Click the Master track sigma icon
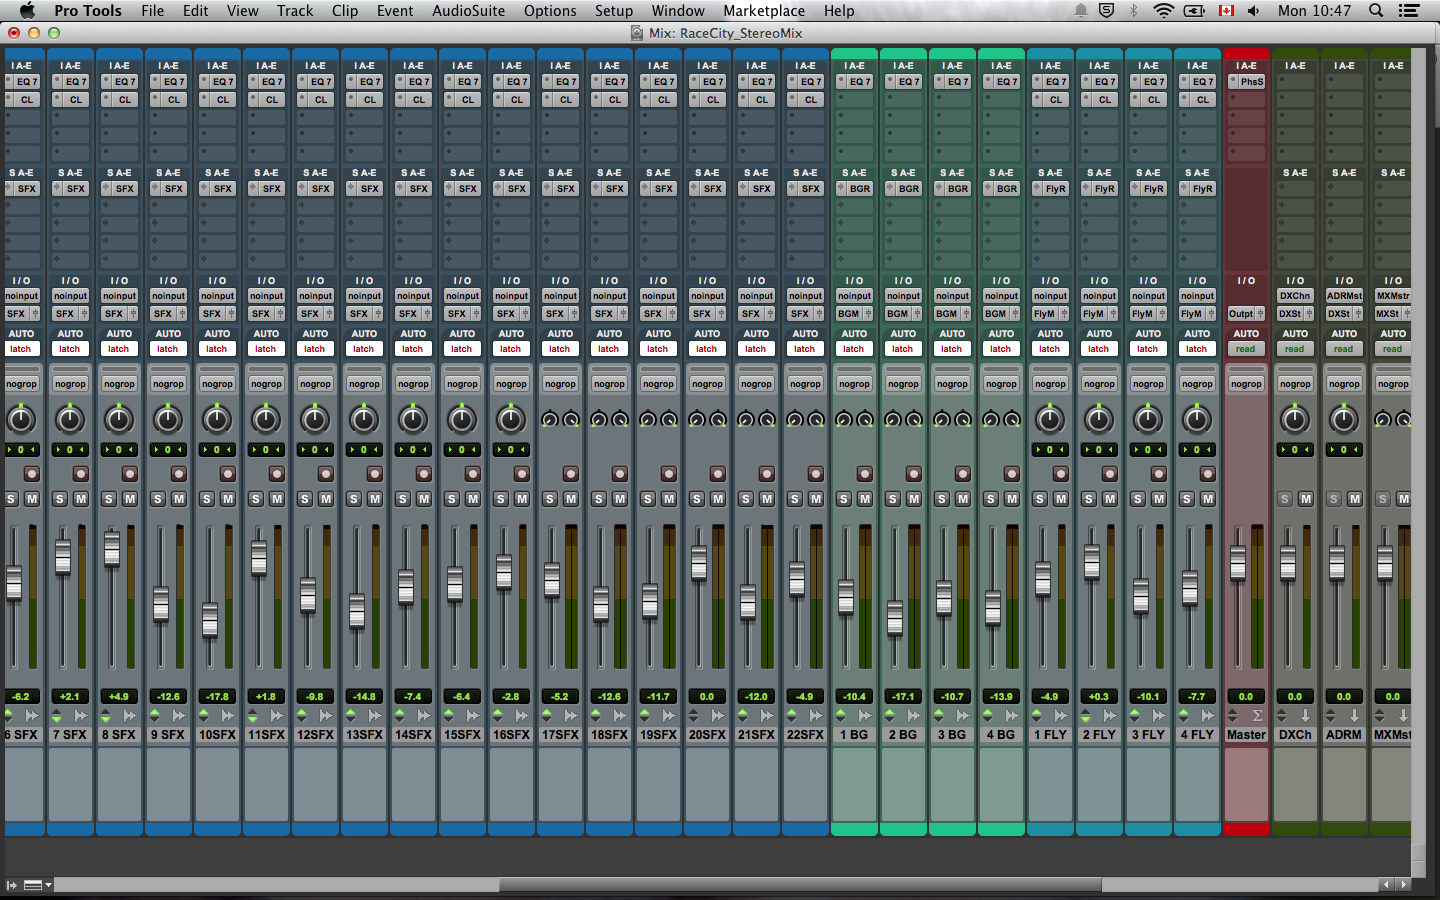 point(1257,716)
